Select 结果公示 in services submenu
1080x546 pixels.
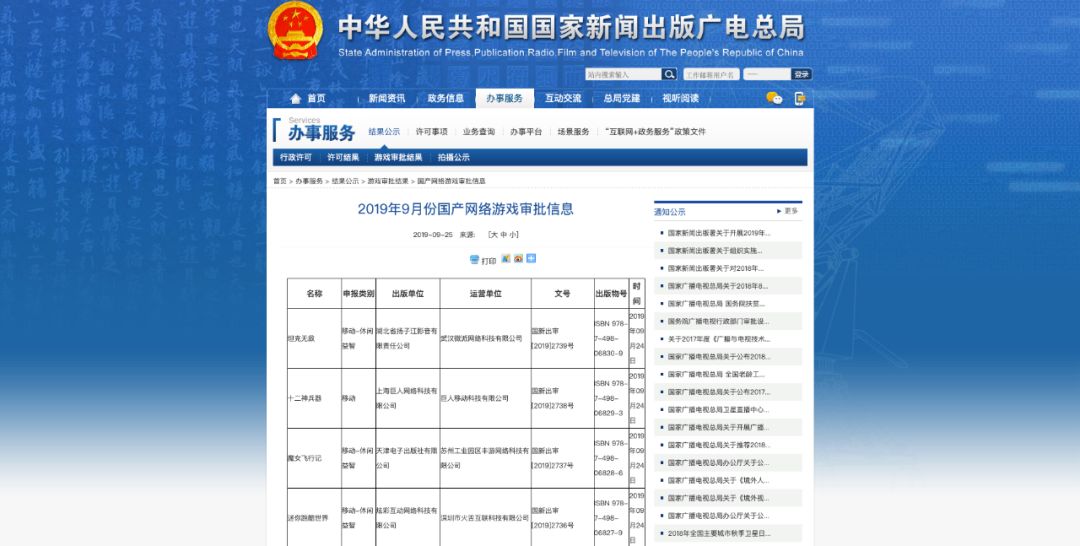tap(384, 132)
